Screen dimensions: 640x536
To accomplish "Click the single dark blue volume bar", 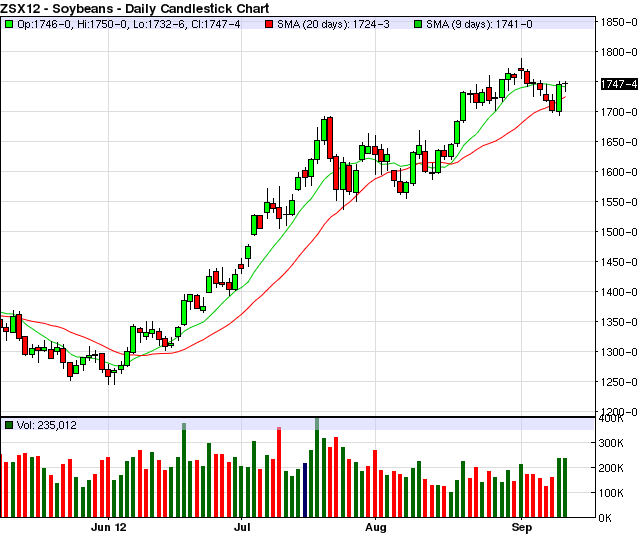I will click(x=304, y=490).
